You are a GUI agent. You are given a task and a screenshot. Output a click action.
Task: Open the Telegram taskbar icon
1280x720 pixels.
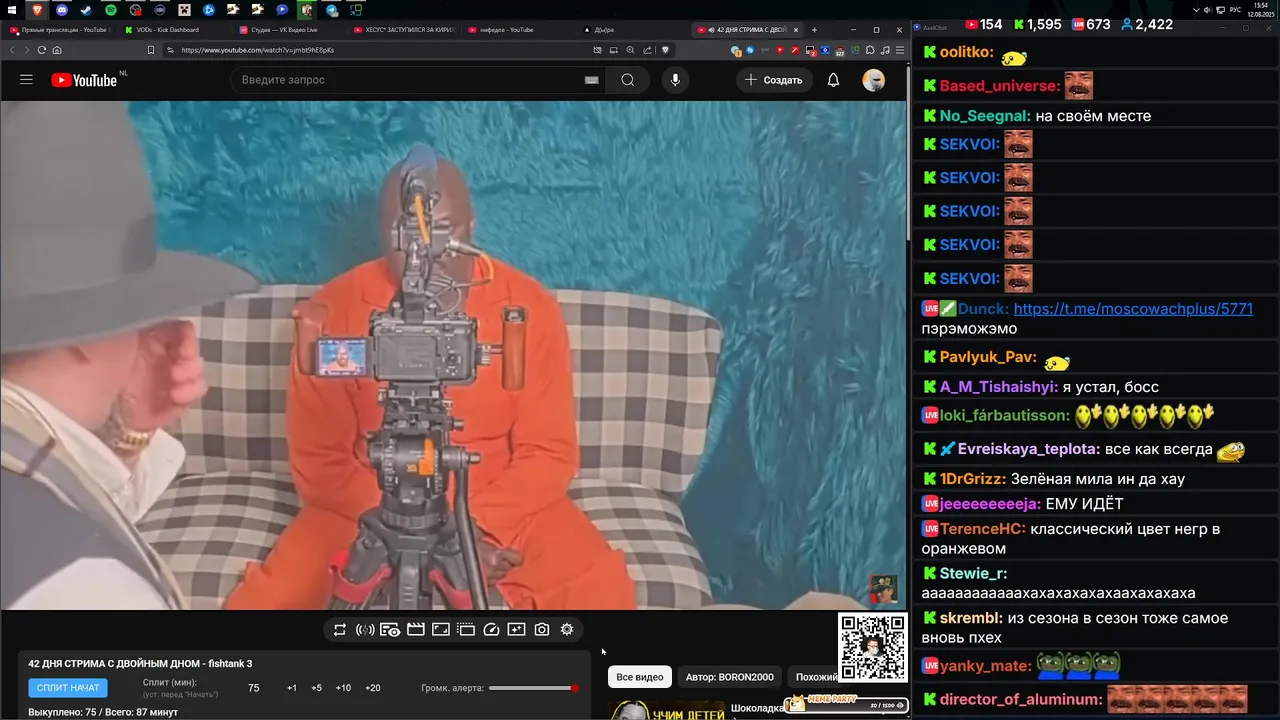pyautogui.click(x=331, y=10)
